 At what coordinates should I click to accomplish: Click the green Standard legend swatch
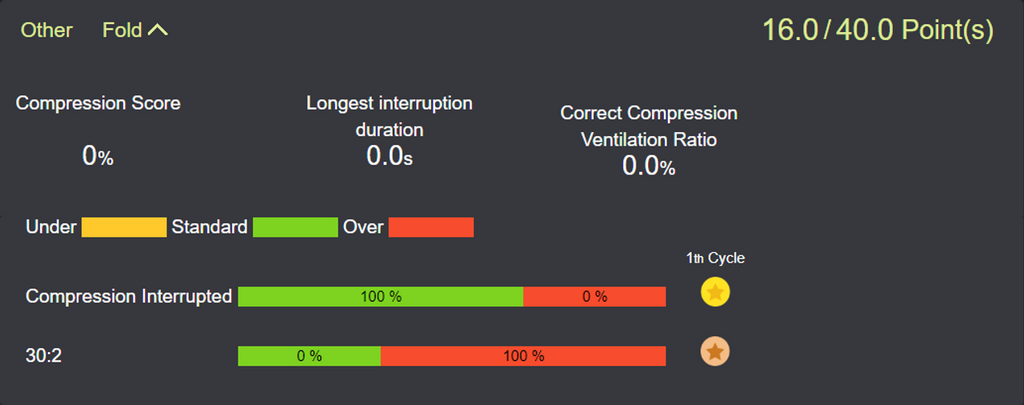point(295,227)
